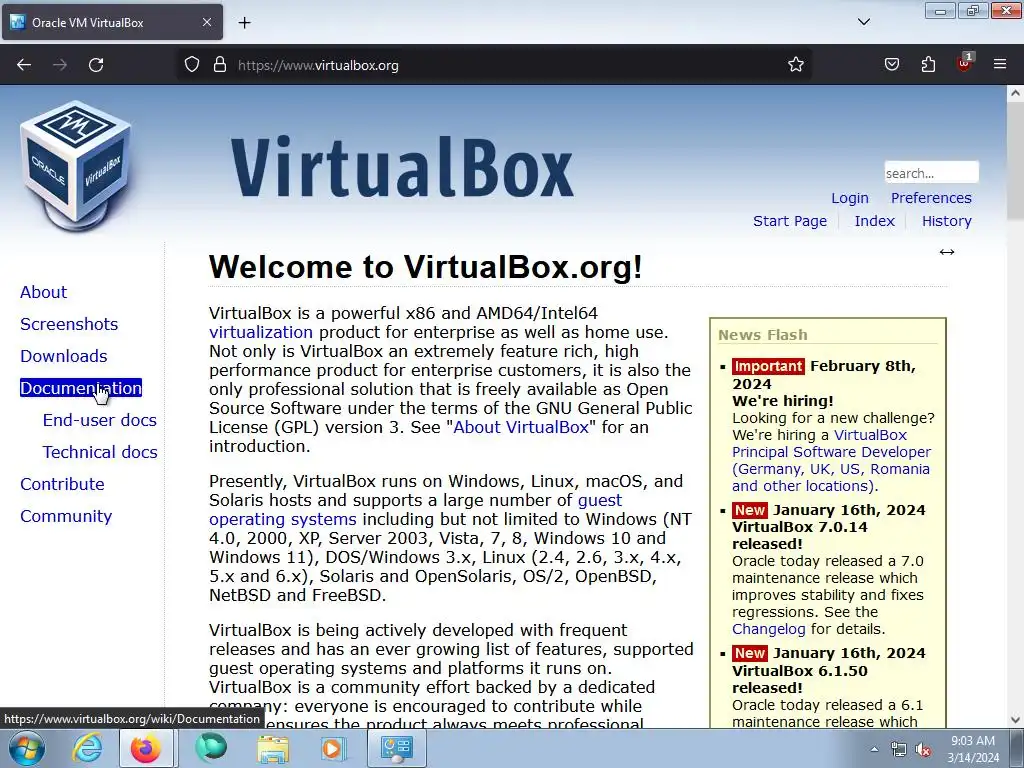This screenshot has height=768, width=1024.
Task: Open the Changelog link in News Flash
Action: 769,629
